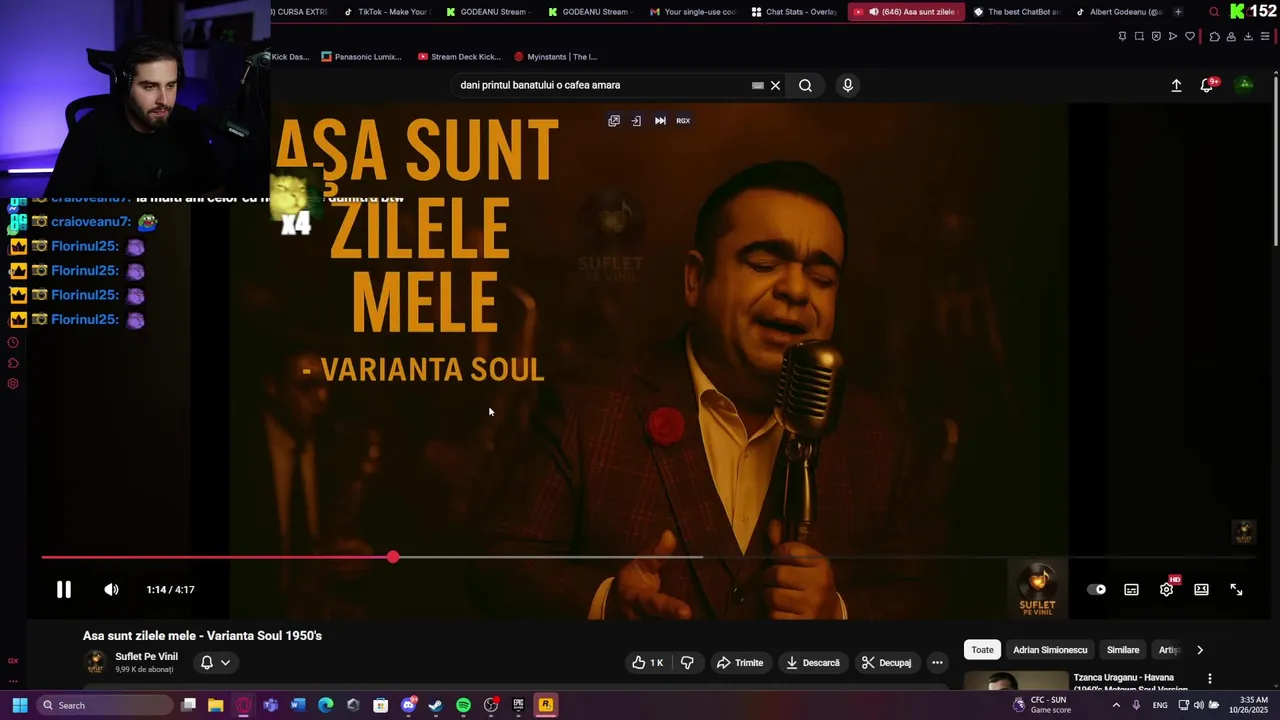Switch to the Chat Stats - Overlay browser tab

[794, 12]
